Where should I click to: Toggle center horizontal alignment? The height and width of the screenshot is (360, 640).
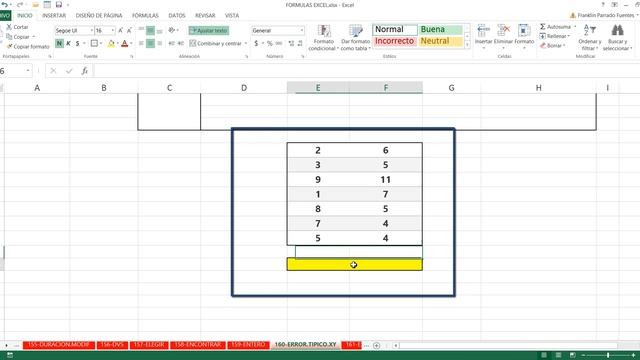click(x=150, y=43)
